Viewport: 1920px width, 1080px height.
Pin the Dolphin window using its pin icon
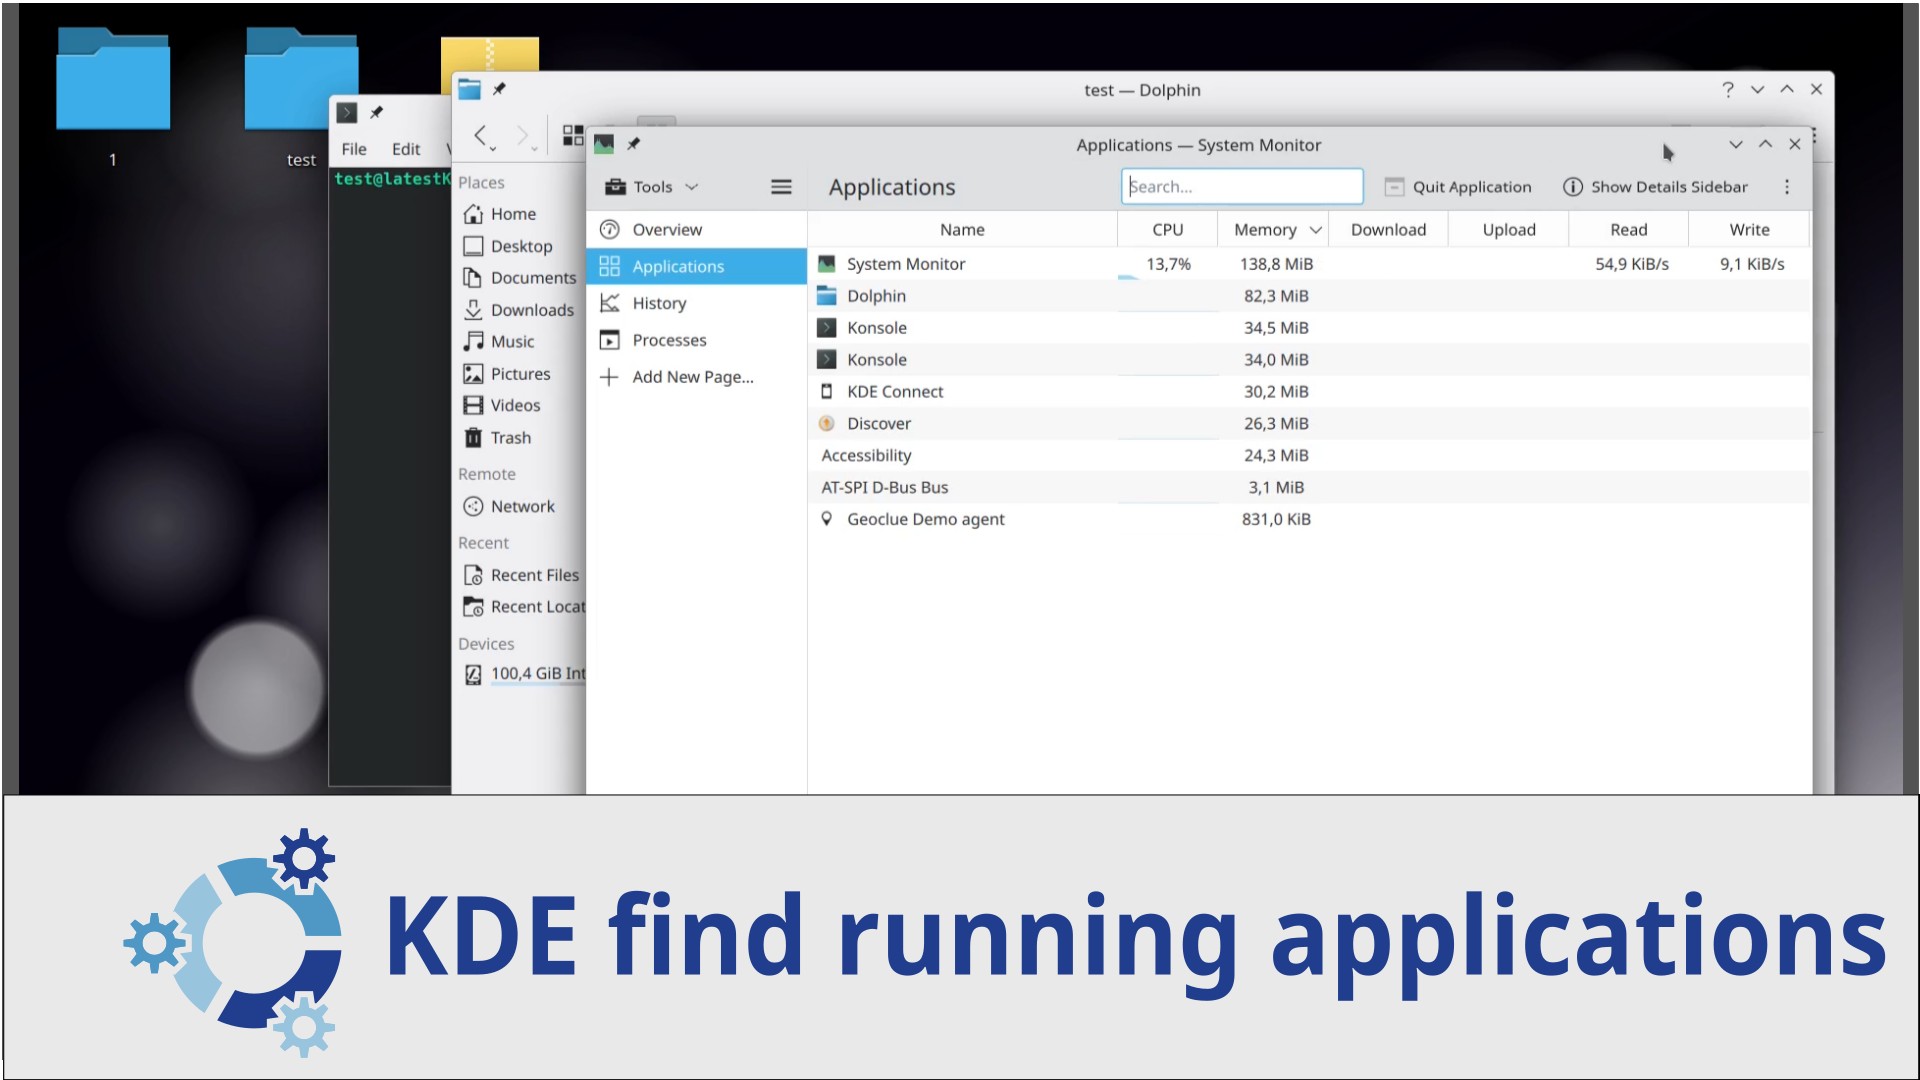499,90
